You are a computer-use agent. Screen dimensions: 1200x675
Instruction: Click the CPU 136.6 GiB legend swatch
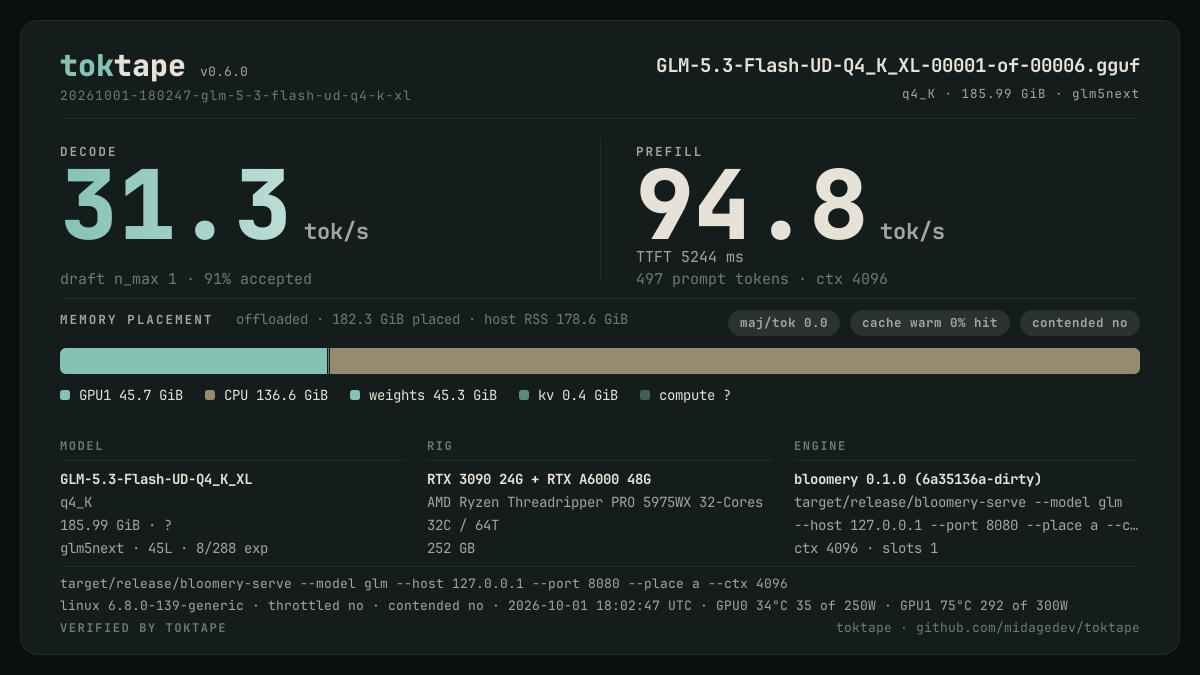pyautogui.click(x=210, y=396)
